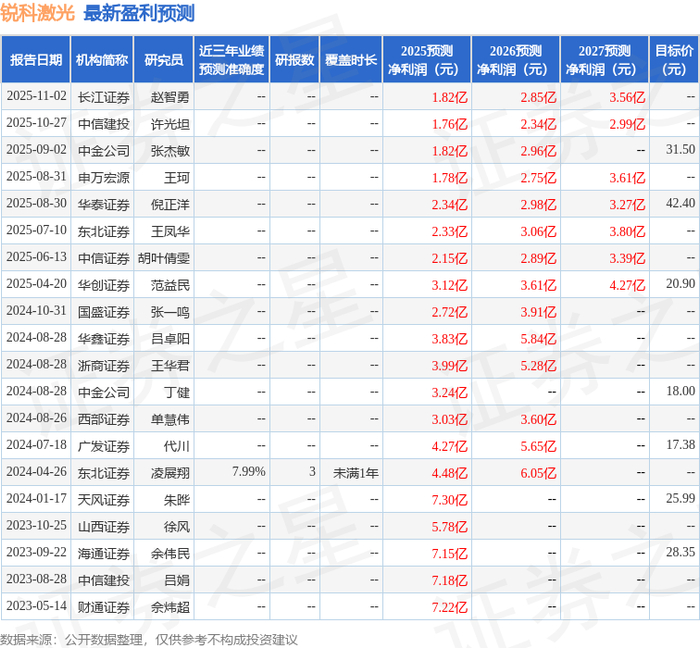Select researcher 张一鸣

pyautogui.click(x=170, y=312)
